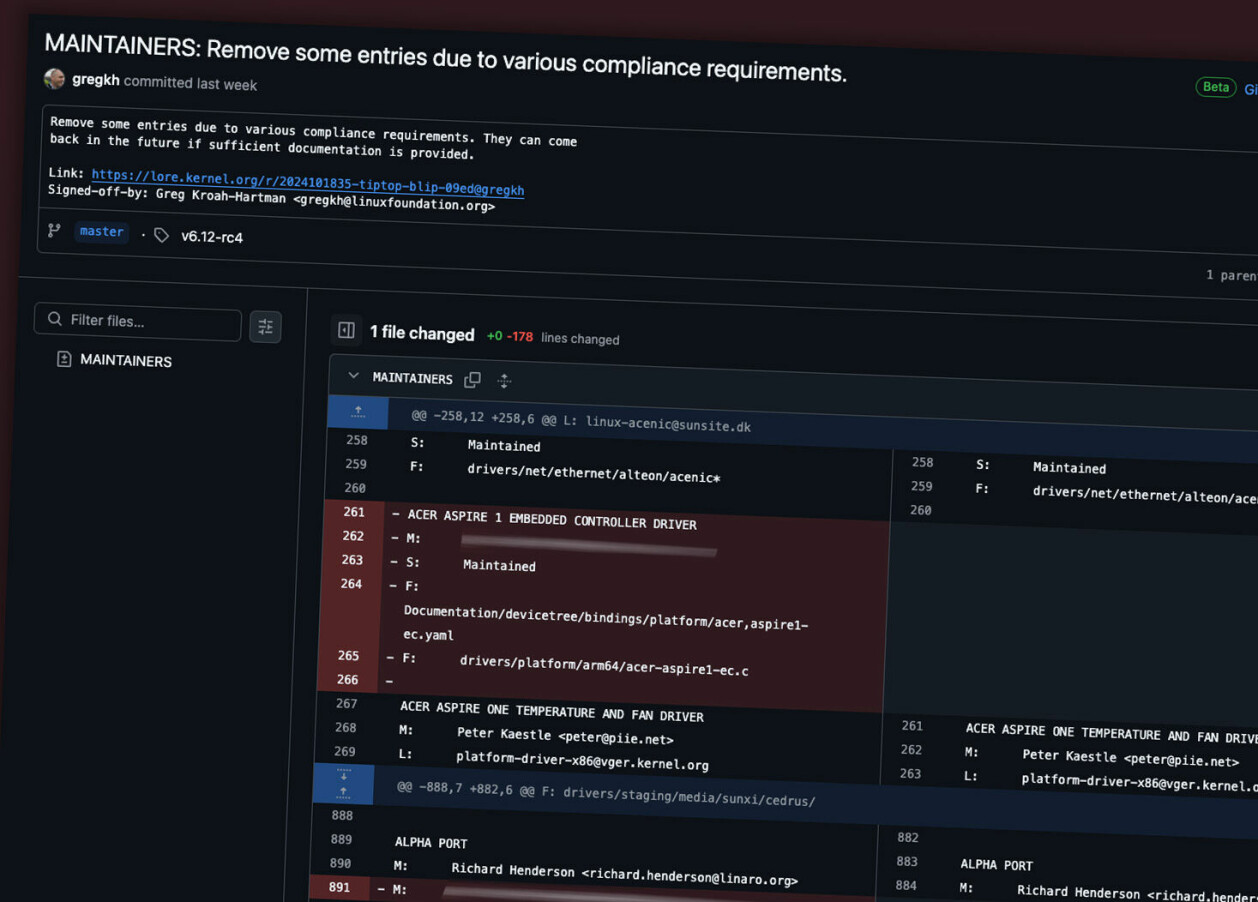Click the green Beta badge

pyautogui.click(x=1216, y=87)
